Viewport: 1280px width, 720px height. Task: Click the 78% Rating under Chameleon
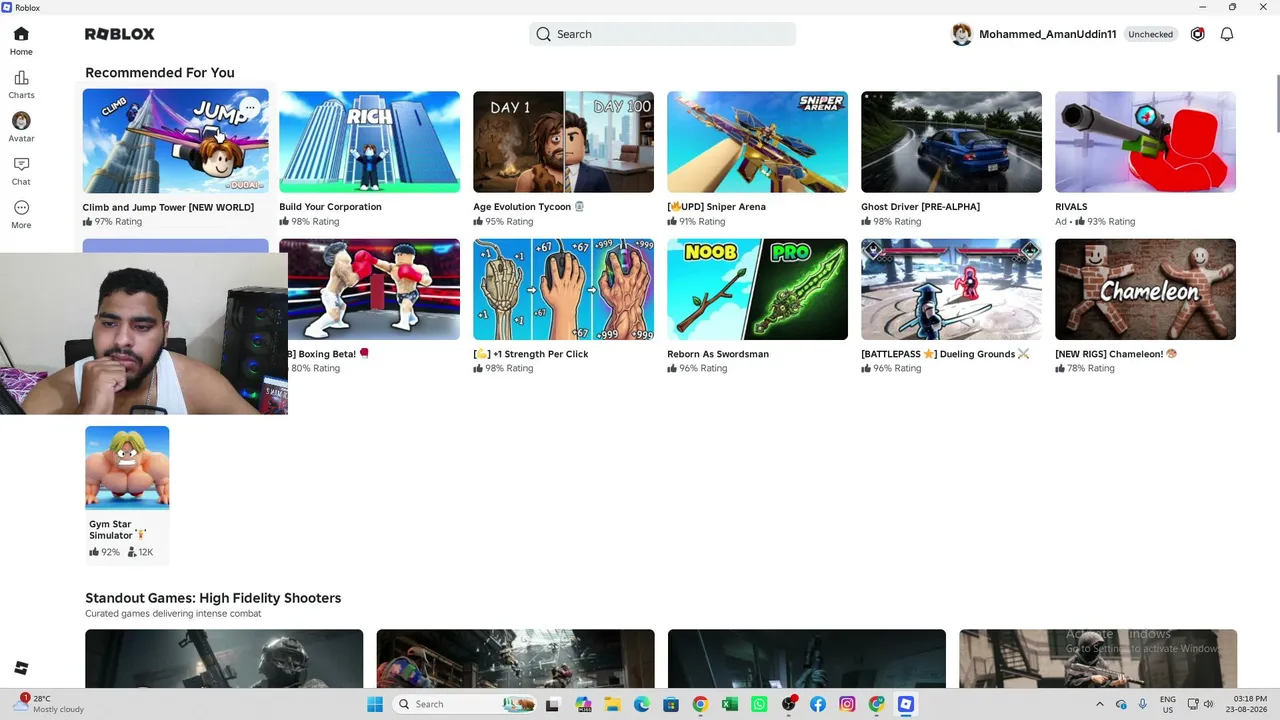tap(1085, 369)
